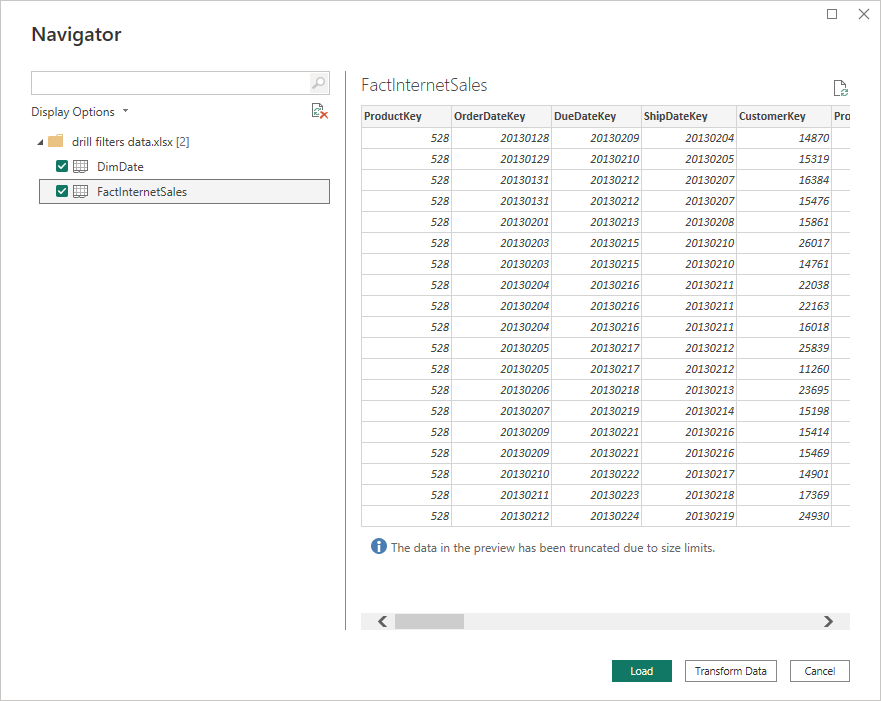Click the refresh preview icon

click(x=841, y=88)
